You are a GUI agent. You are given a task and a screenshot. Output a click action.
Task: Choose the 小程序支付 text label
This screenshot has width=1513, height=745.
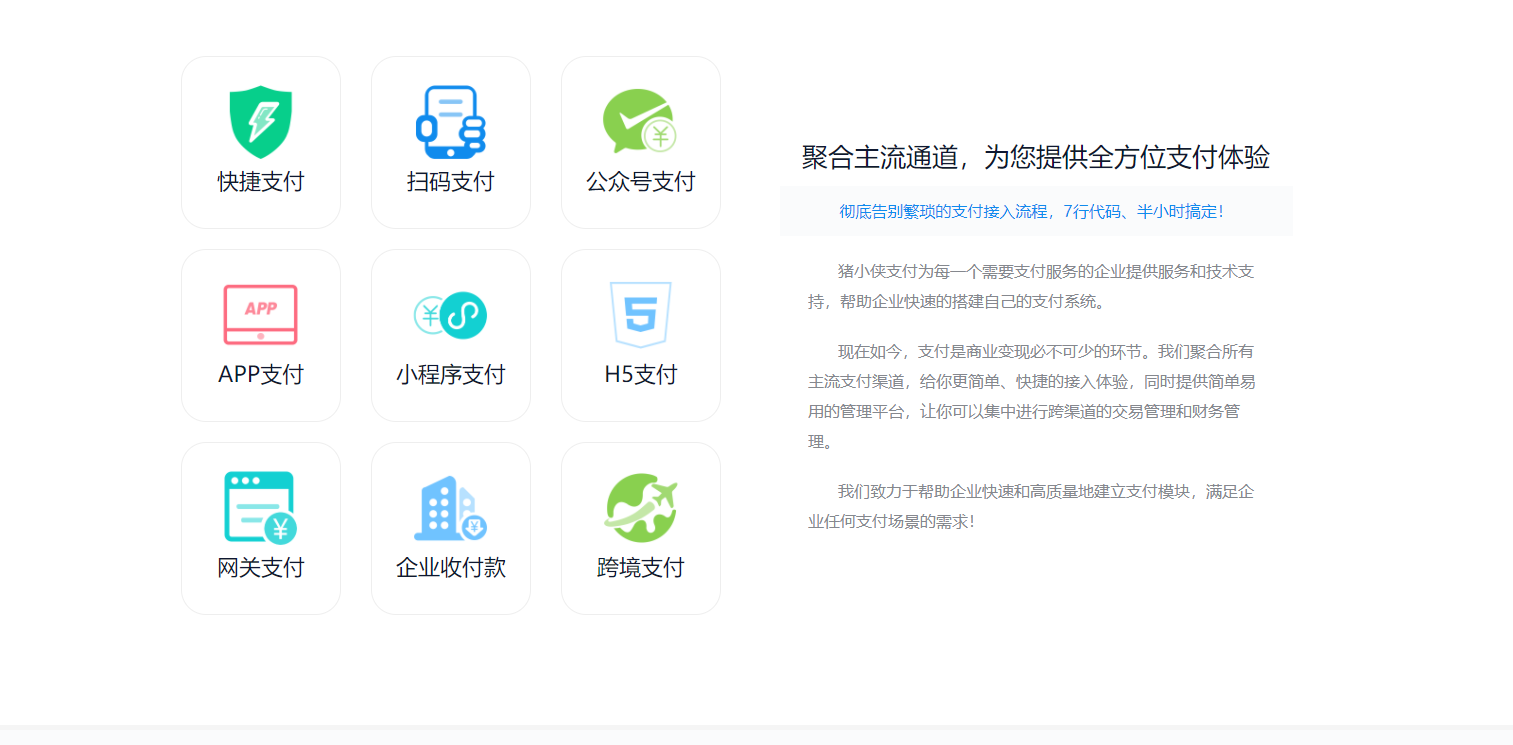click(450, 375)
